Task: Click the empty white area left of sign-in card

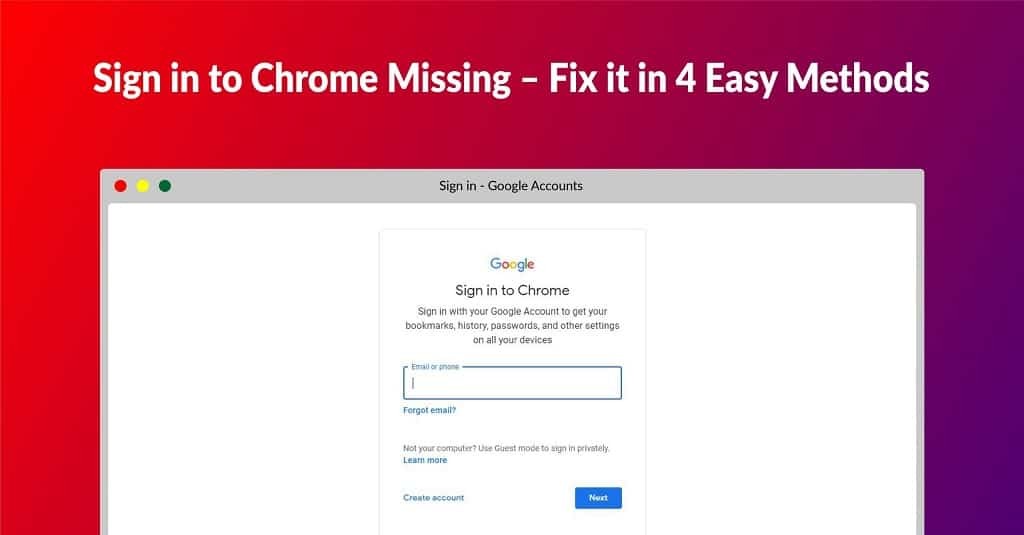Action: coord(243,366)
